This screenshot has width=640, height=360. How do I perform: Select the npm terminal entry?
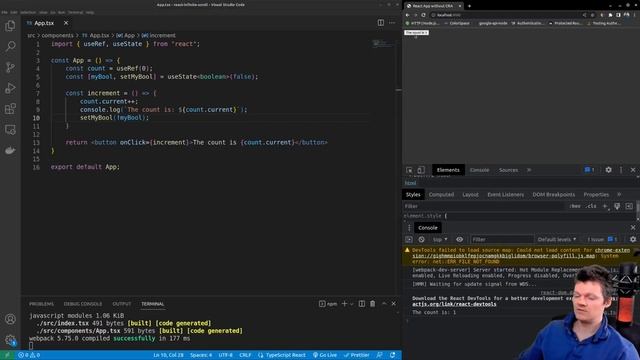[x=328, y=304]
